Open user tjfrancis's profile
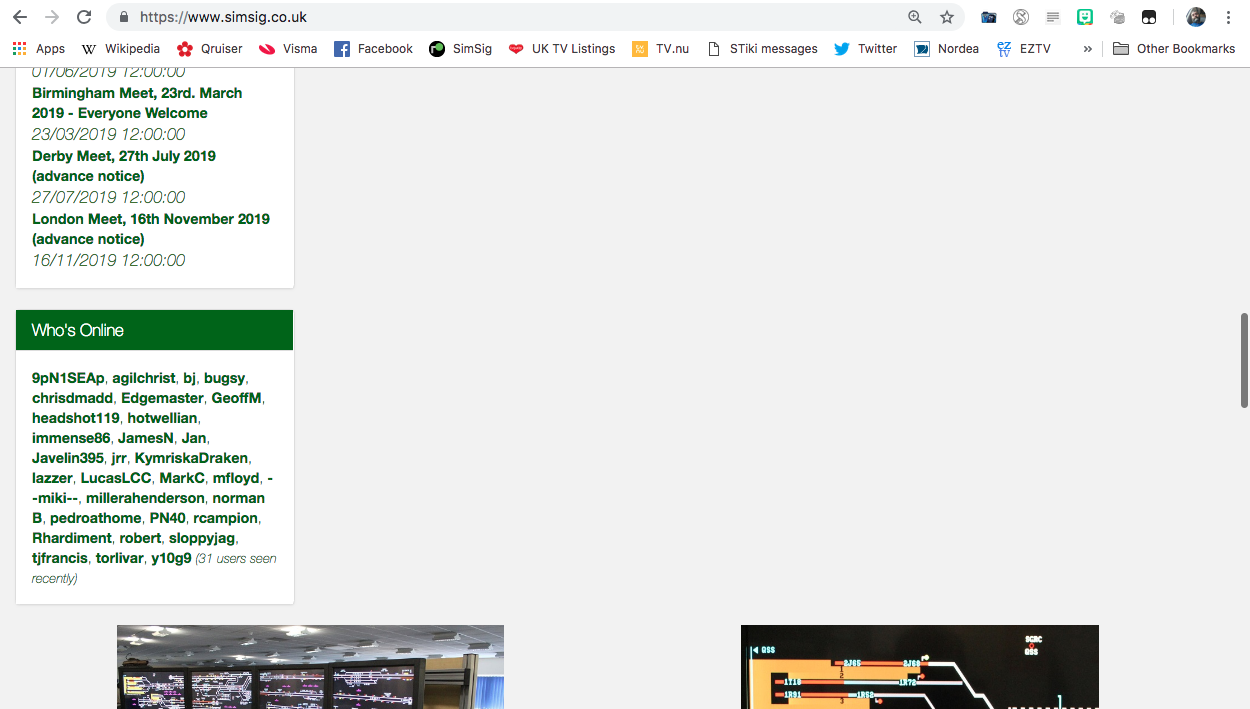Screen dimensions: 1250x709 [x=60, y=558]
